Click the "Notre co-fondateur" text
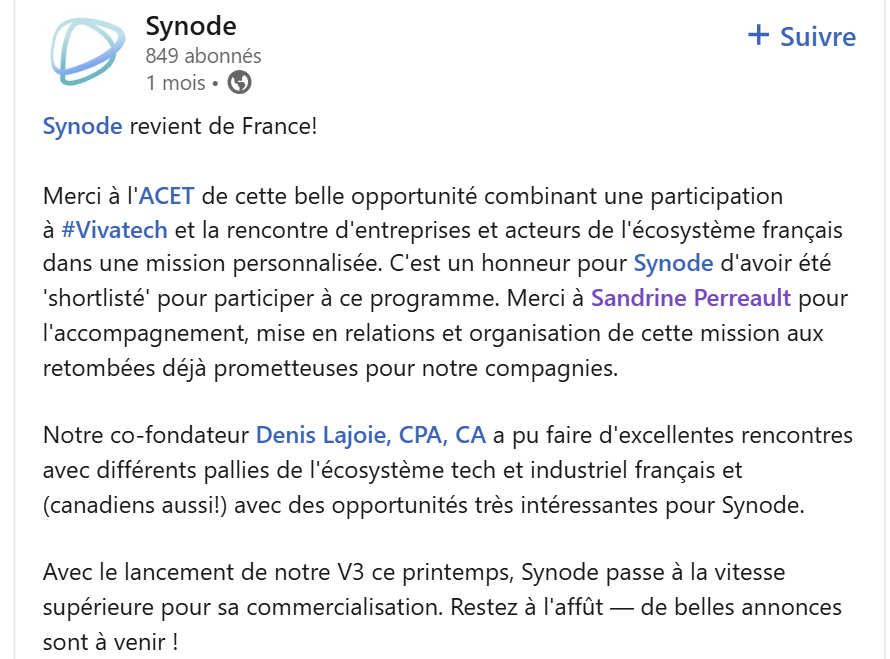 coord(146,435)
